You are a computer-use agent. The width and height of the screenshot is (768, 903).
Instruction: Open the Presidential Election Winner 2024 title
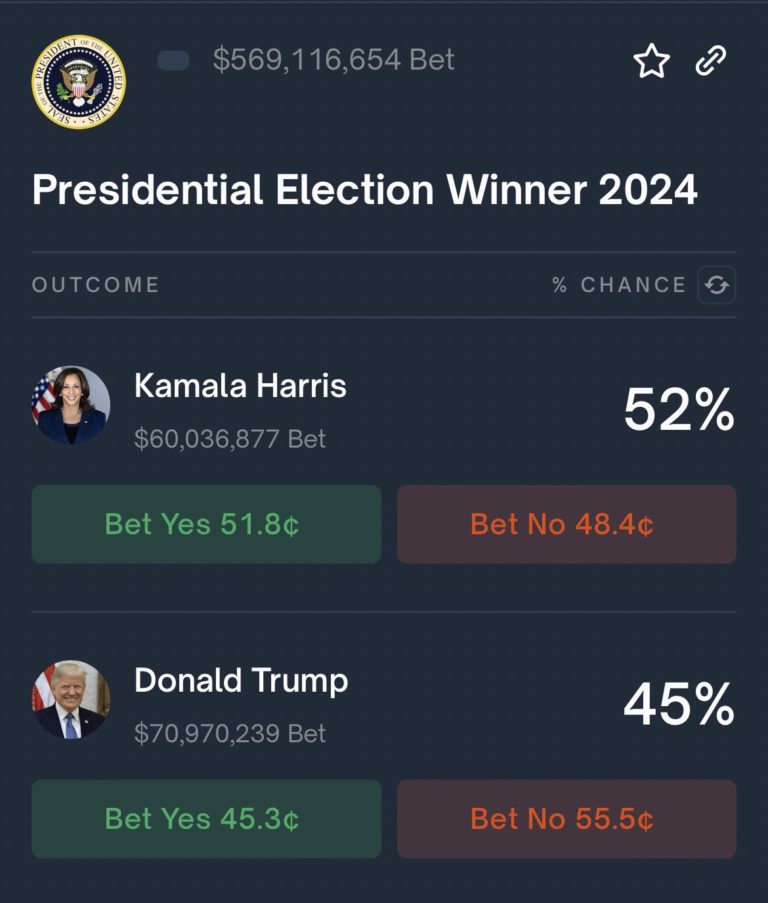click(x=364, y=190)
